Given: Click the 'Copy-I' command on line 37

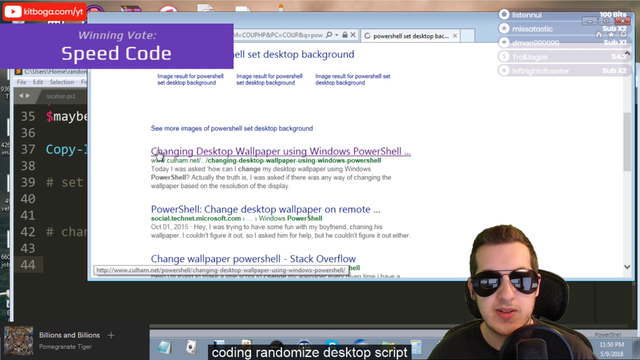Looking at the screenshot, I should point(67,149).
